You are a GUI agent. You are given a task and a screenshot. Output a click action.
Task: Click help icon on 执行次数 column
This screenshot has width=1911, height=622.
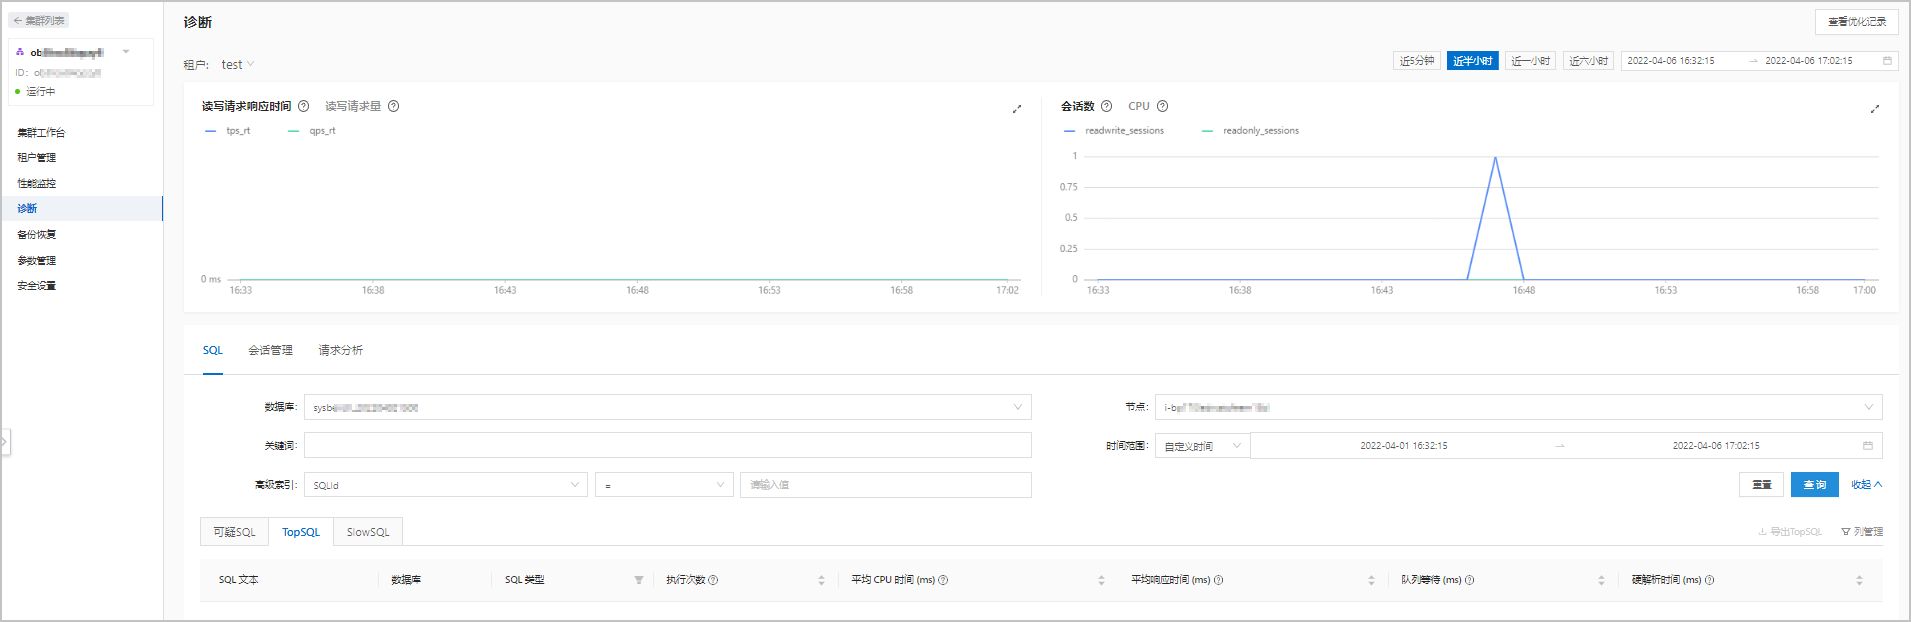point(713,580)
